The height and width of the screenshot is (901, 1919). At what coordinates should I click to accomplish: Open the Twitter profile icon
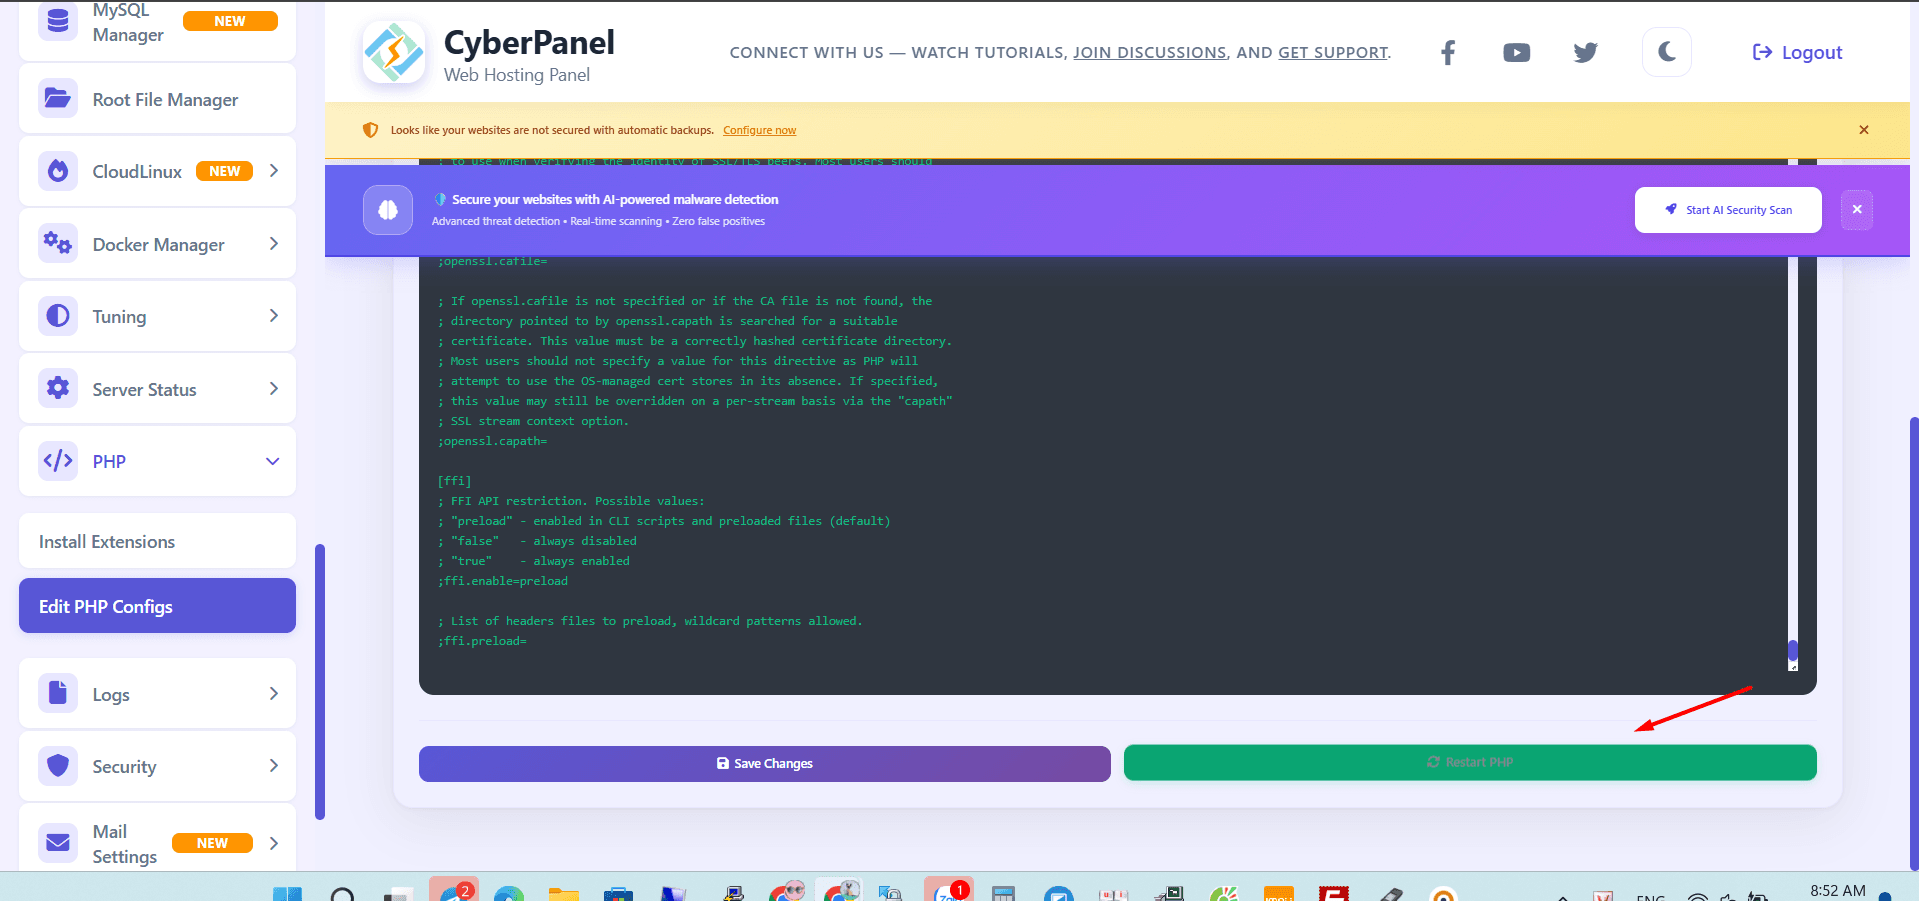(x=1585, y=53)
